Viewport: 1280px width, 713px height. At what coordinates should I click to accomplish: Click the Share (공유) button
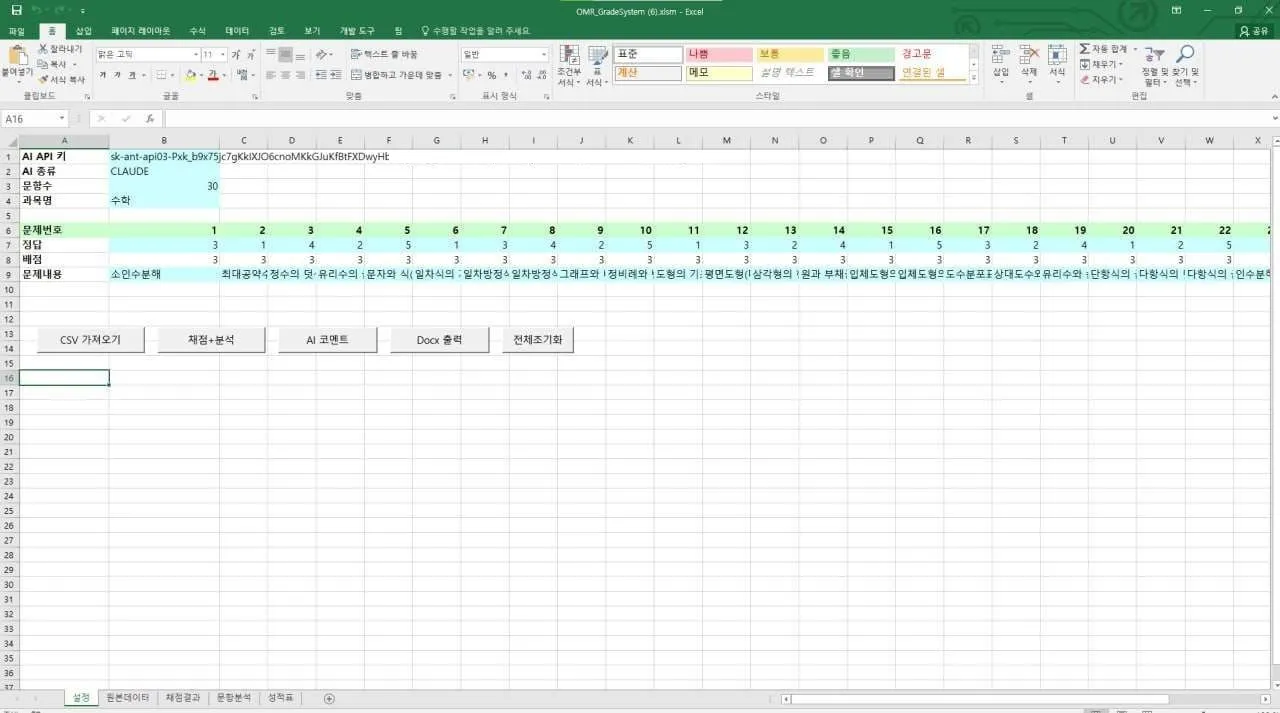pyautogui.click(x=1254, y=31)
